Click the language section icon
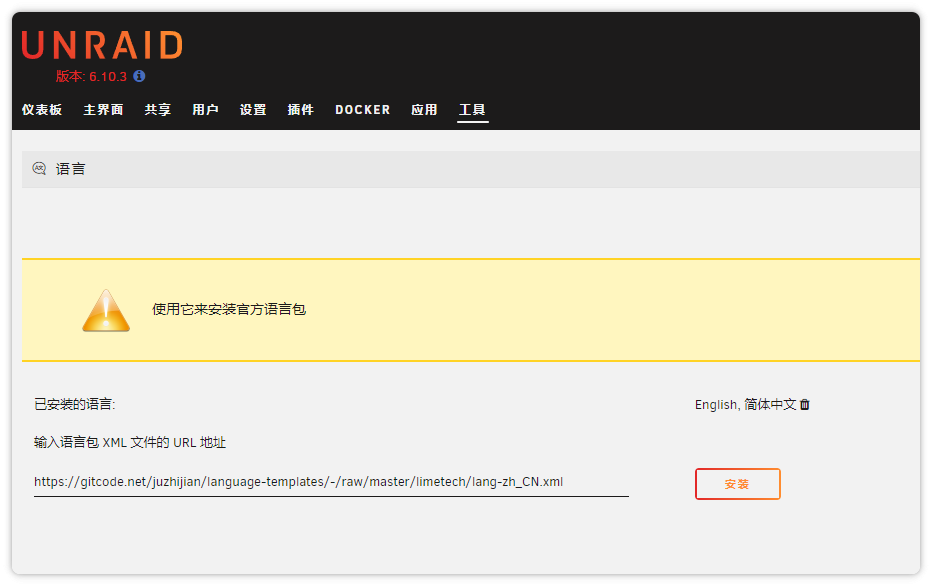 pyautogui.click(x=39, y=169)
